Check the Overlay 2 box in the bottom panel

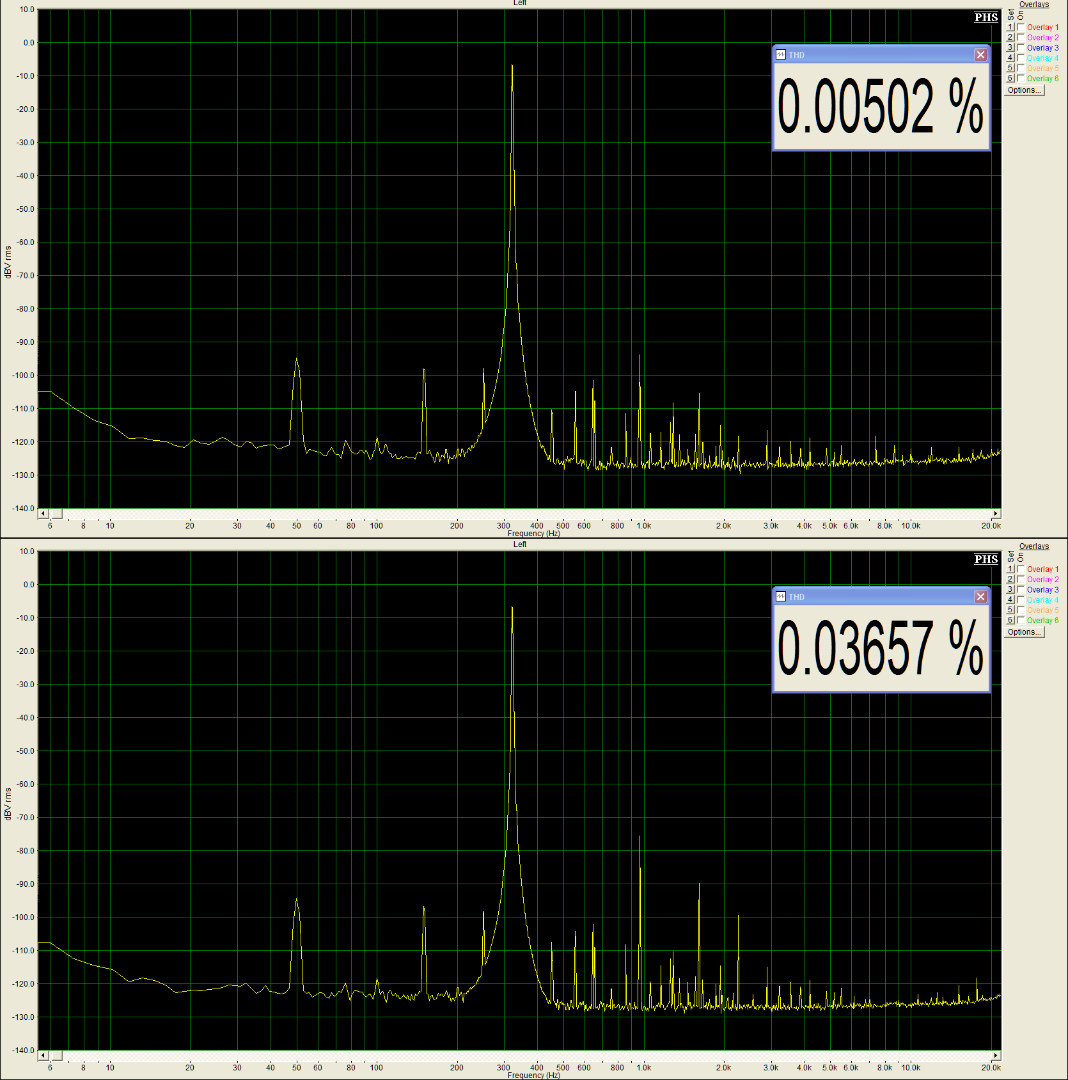pyautogui.click(x=1021, y=580)
